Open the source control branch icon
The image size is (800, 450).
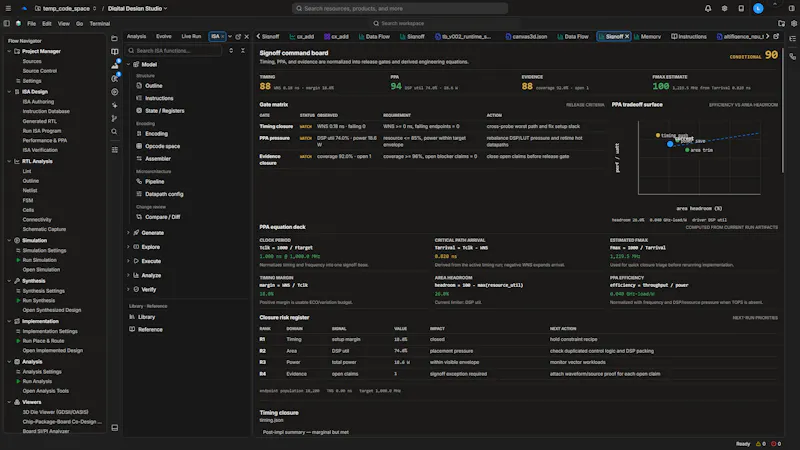point(114,118)
